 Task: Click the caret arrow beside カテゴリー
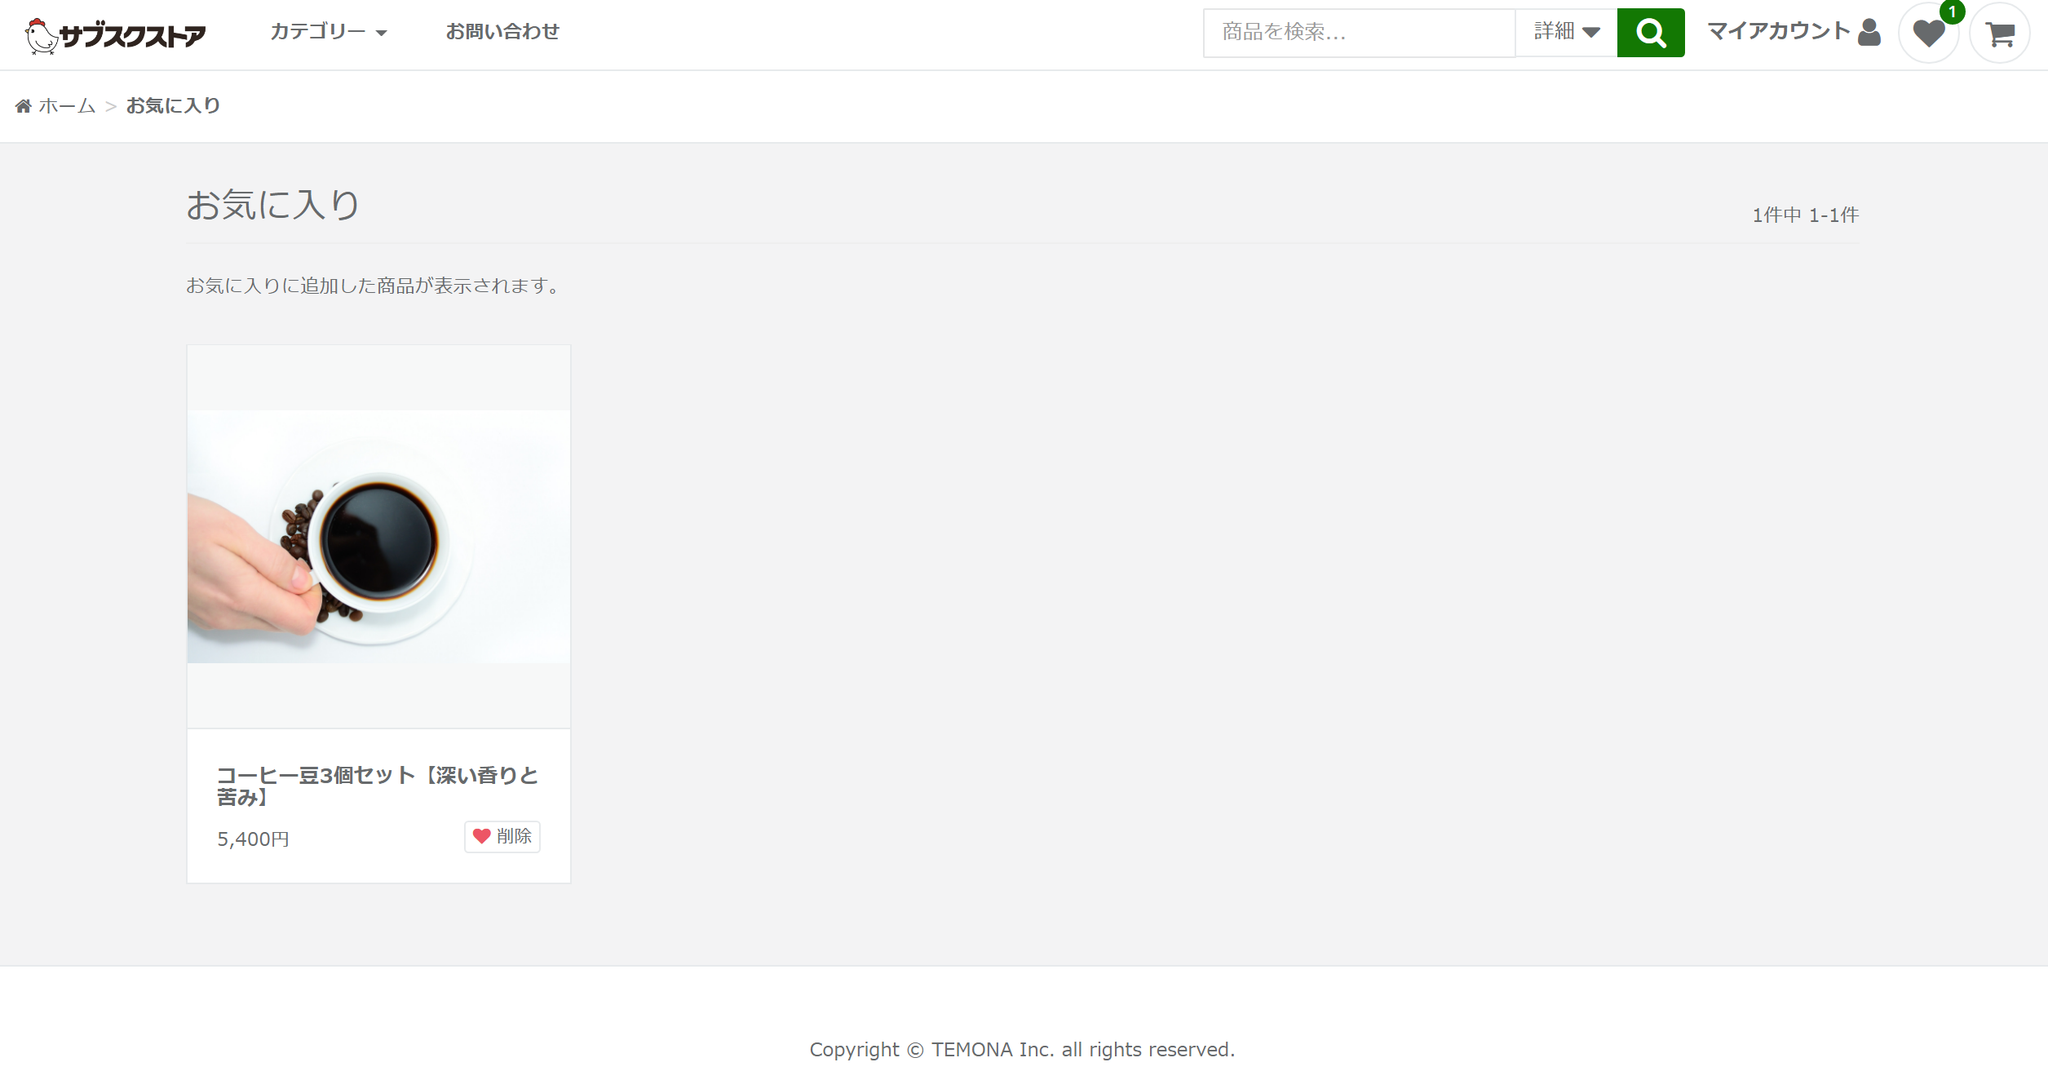(381, 33)
